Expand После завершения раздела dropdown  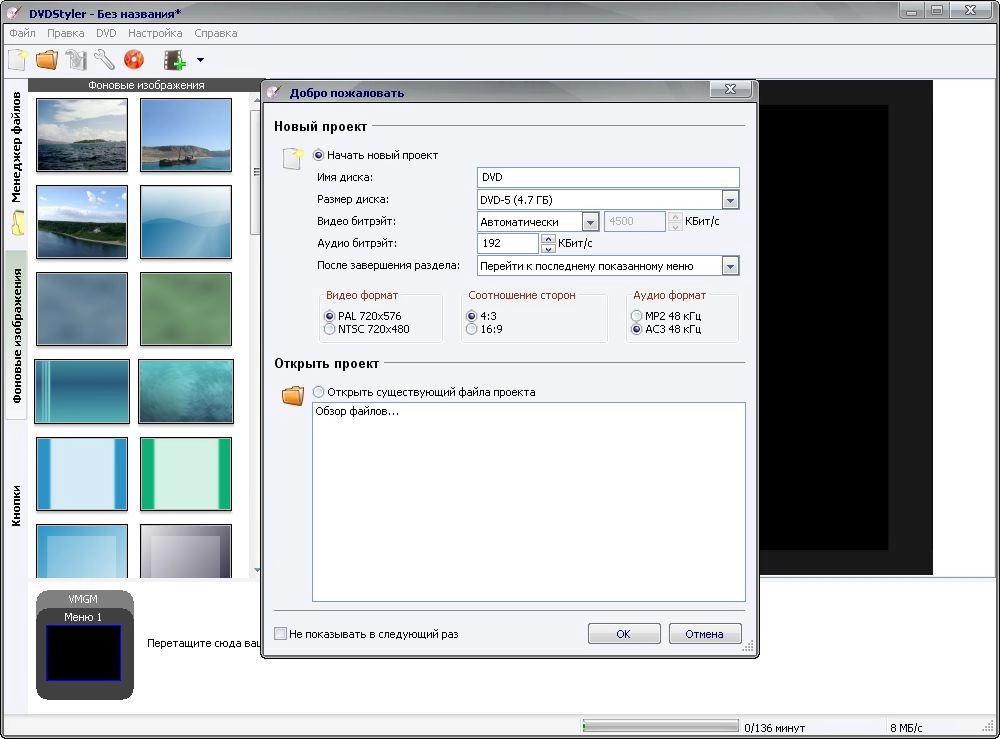730,266
